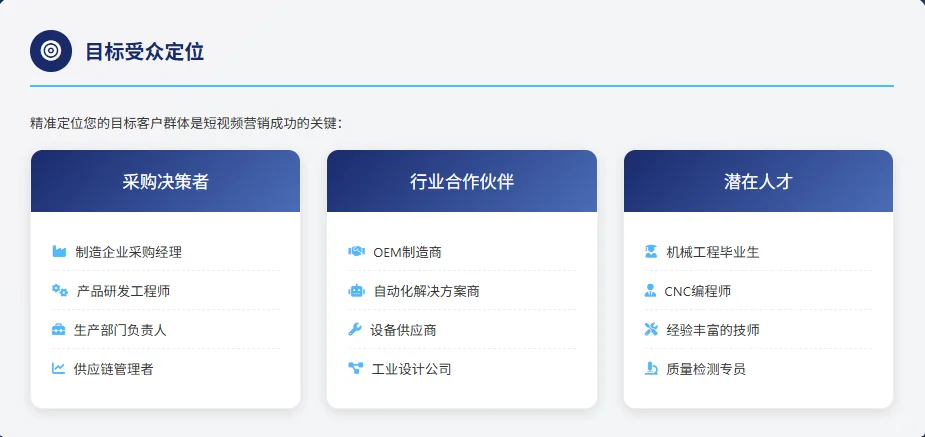
Task: Click the text 设备供应商
Action: 404,330
